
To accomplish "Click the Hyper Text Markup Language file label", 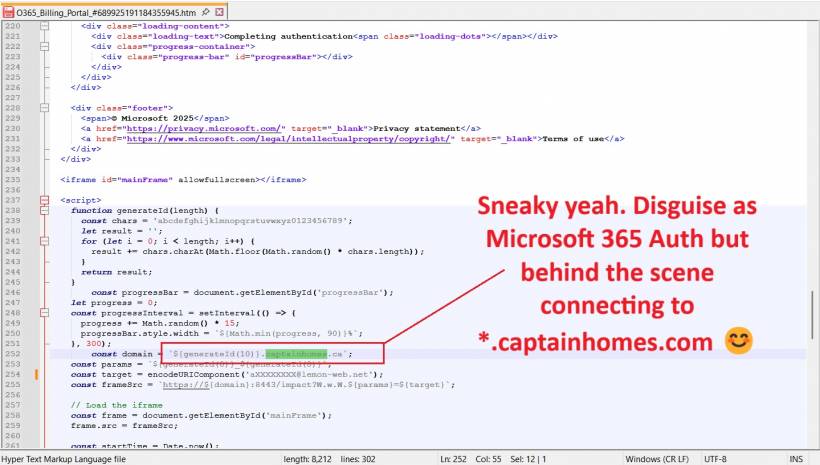I will tap(63, 457).
